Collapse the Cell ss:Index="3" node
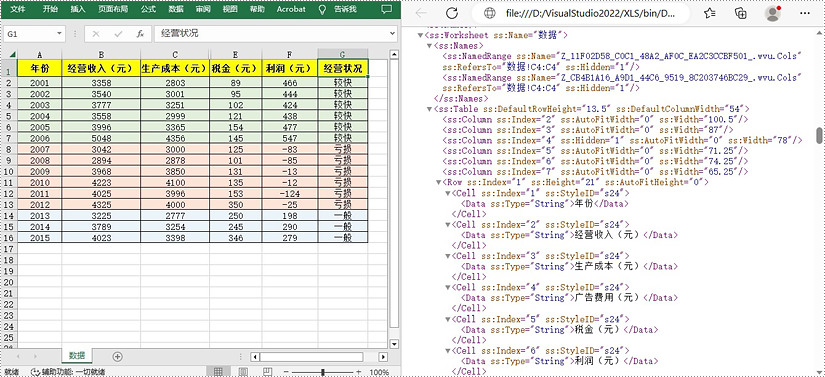The height and width of the screenshot is (377, 825). 448,256
